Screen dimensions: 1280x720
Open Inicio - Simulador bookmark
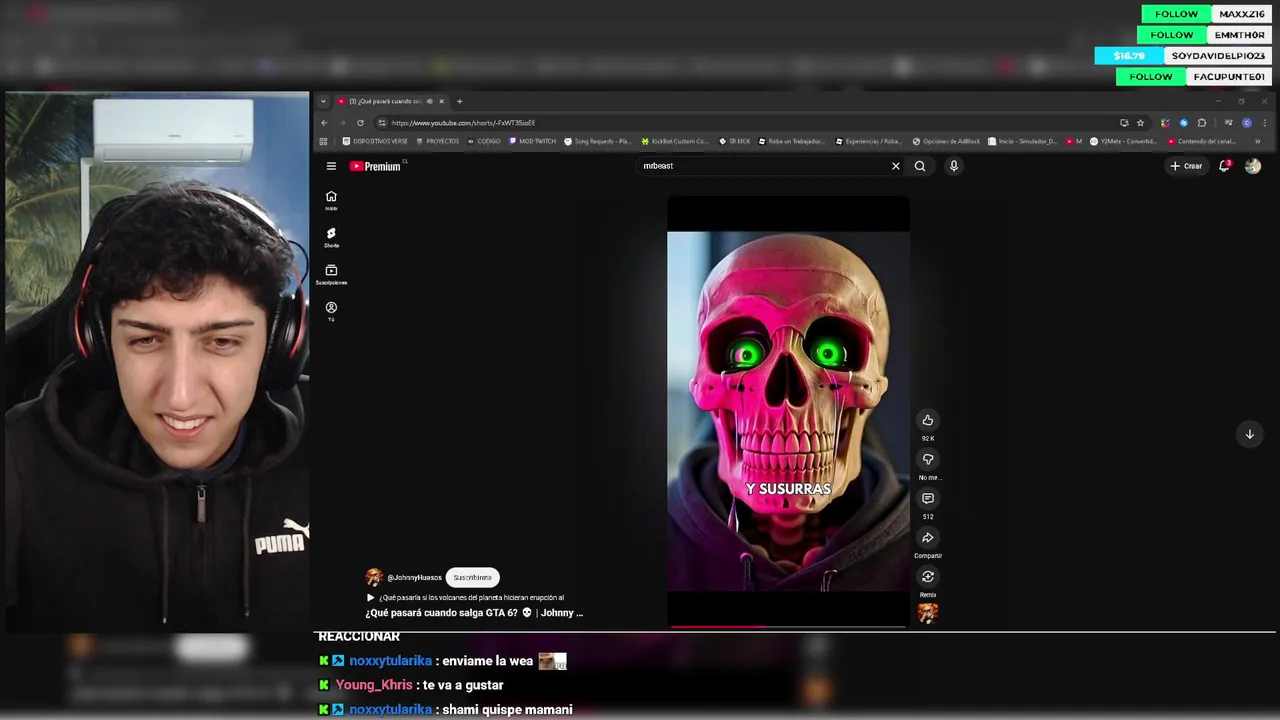(x=1022, y=141)
